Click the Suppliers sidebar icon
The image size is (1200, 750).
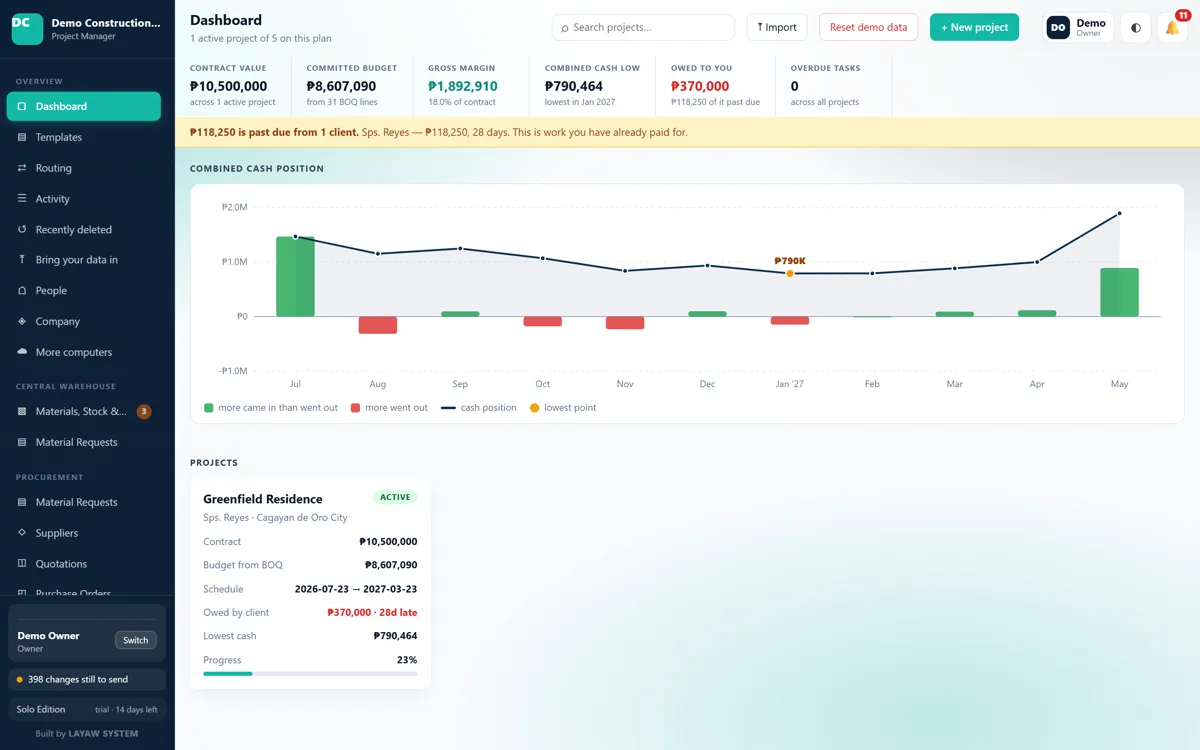22,533
